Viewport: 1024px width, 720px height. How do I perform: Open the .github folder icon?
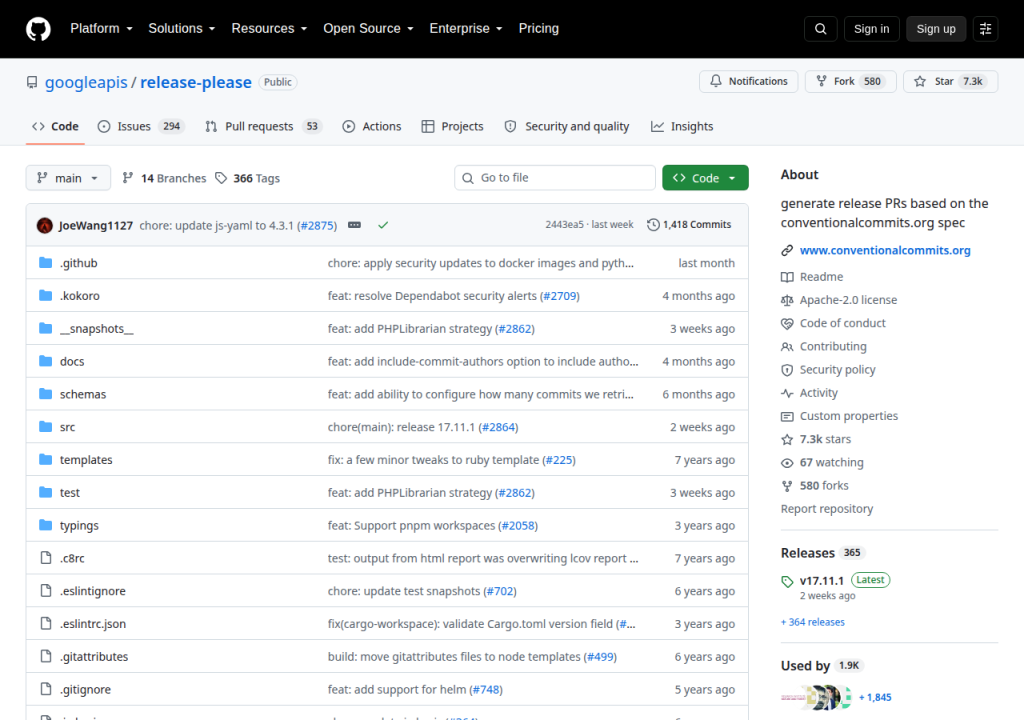45,263
